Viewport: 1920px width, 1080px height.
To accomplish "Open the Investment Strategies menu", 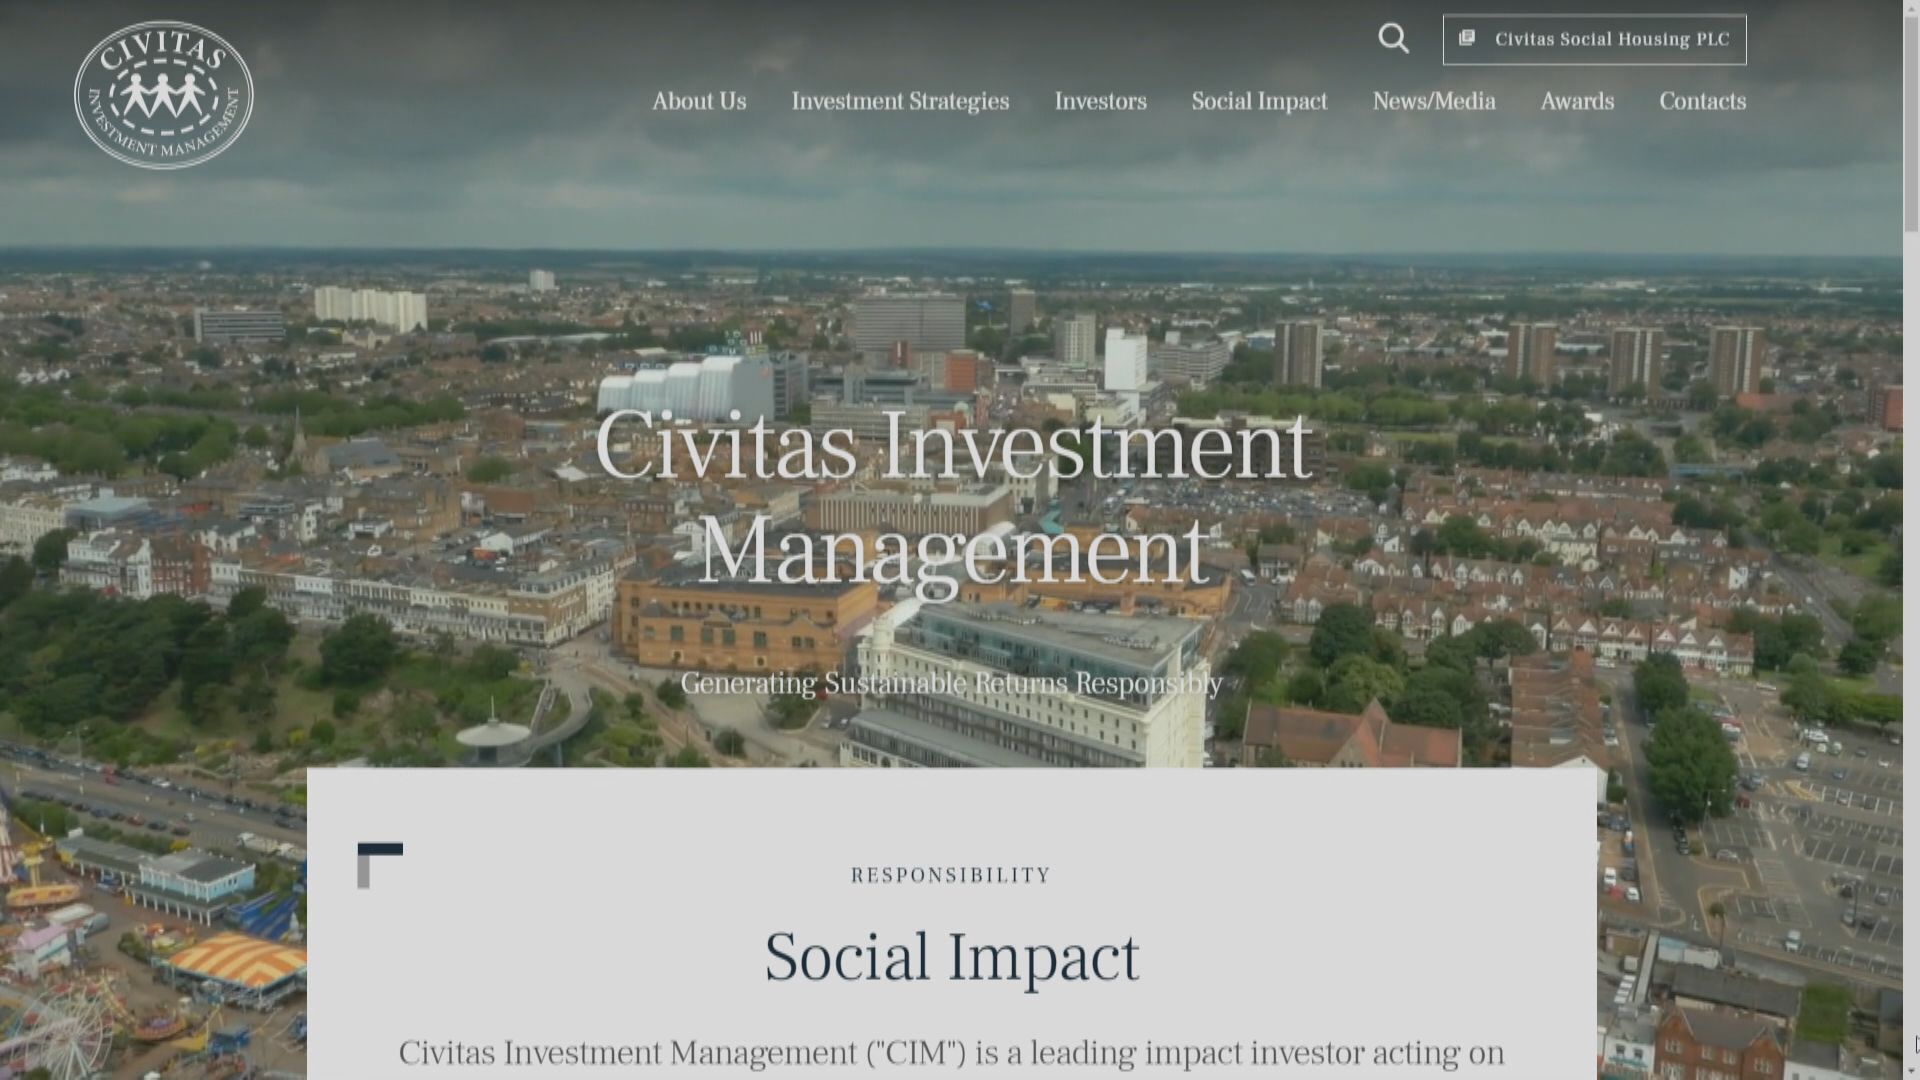I will tap(900, 101).
